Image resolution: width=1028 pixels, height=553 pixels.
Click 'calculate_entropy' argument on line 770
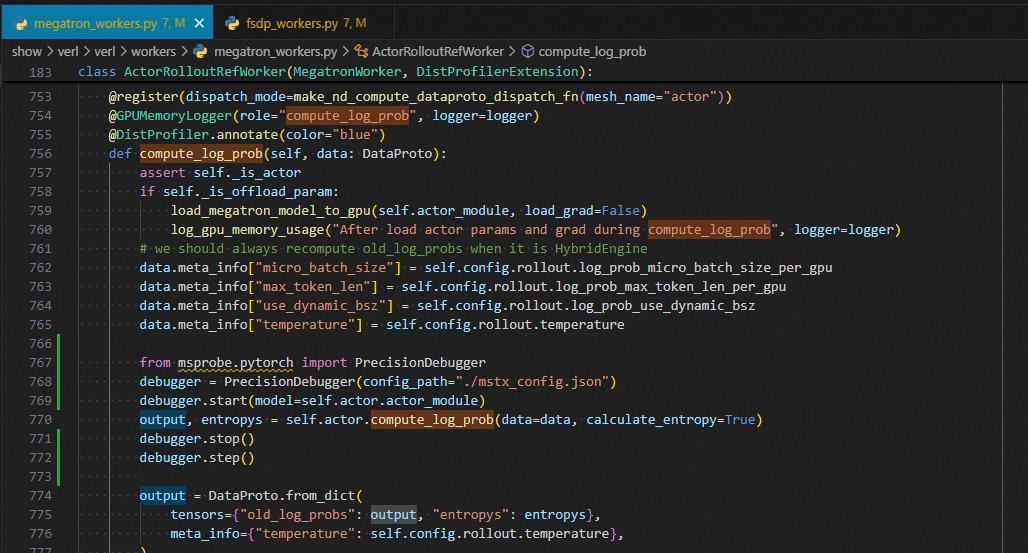[x=651, y=420]
